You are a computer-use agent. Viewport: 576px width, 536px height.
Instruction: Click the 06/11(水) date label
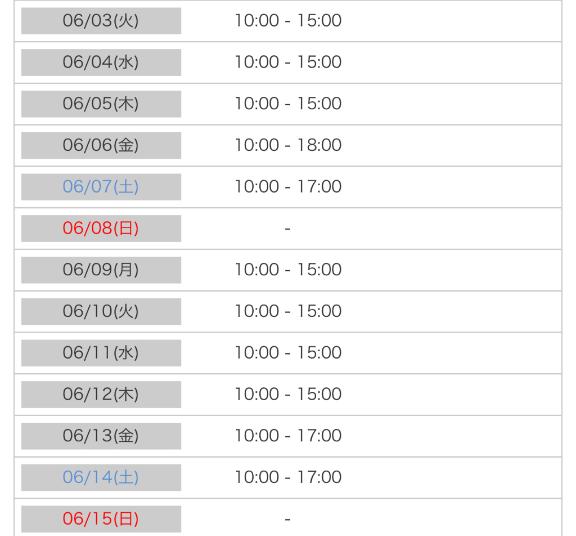tap(101, 353)
